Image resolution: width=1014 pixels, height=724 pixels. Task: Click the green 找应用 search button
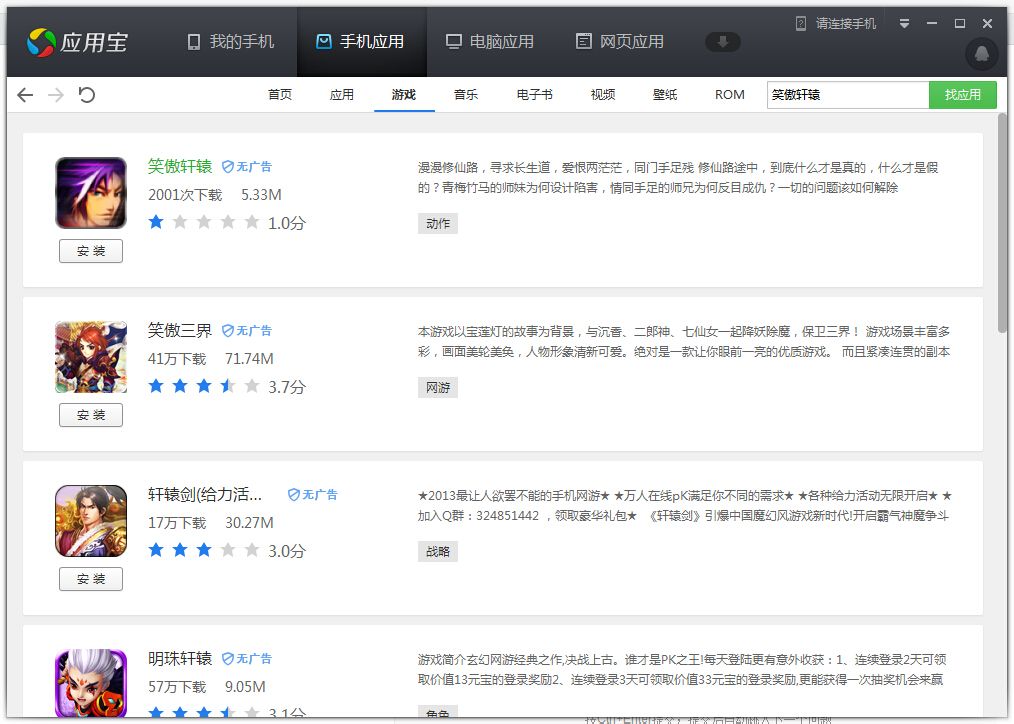pyautogui.click(x=962, y=95)
